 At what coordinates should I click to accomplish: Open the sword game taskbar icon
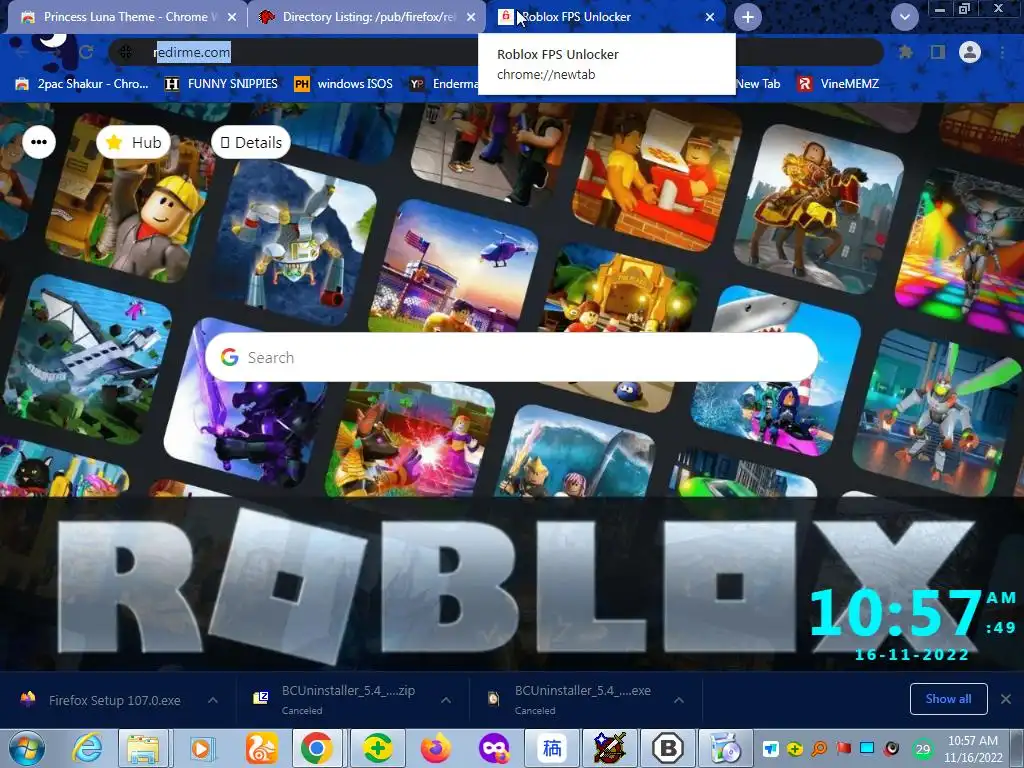[x=609, y=748]
